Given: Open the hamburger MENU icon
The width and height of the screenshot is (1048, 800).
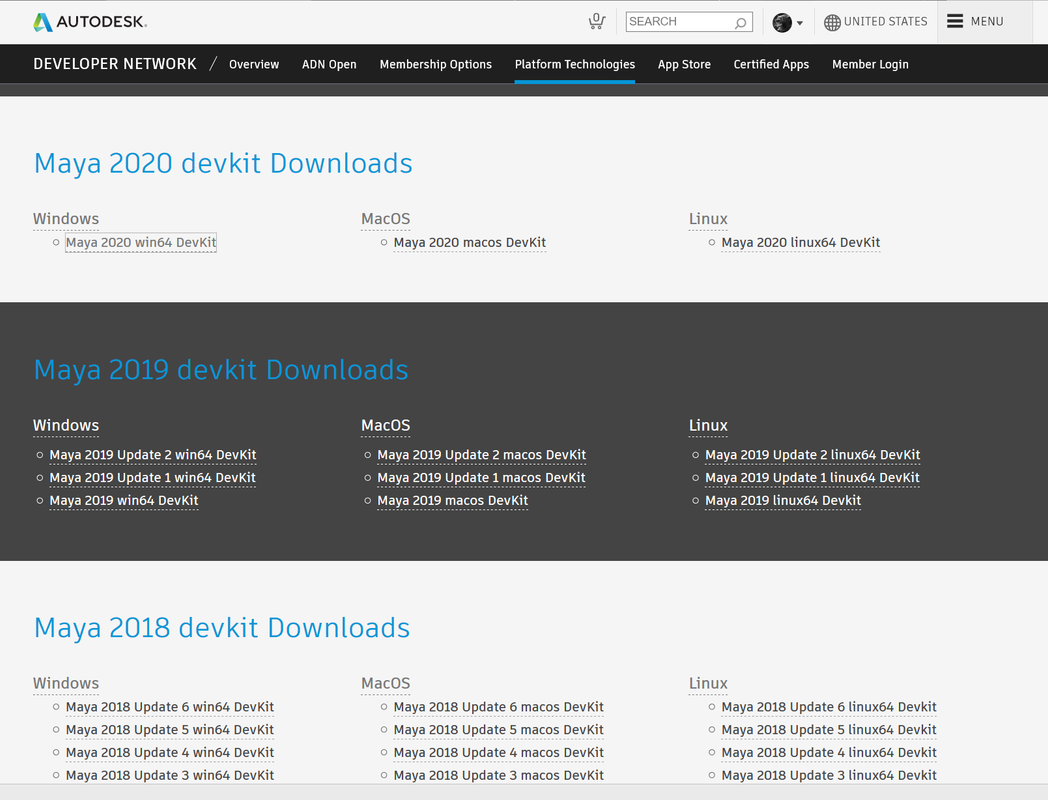Looking at the screenshot, I should [955, 21].
